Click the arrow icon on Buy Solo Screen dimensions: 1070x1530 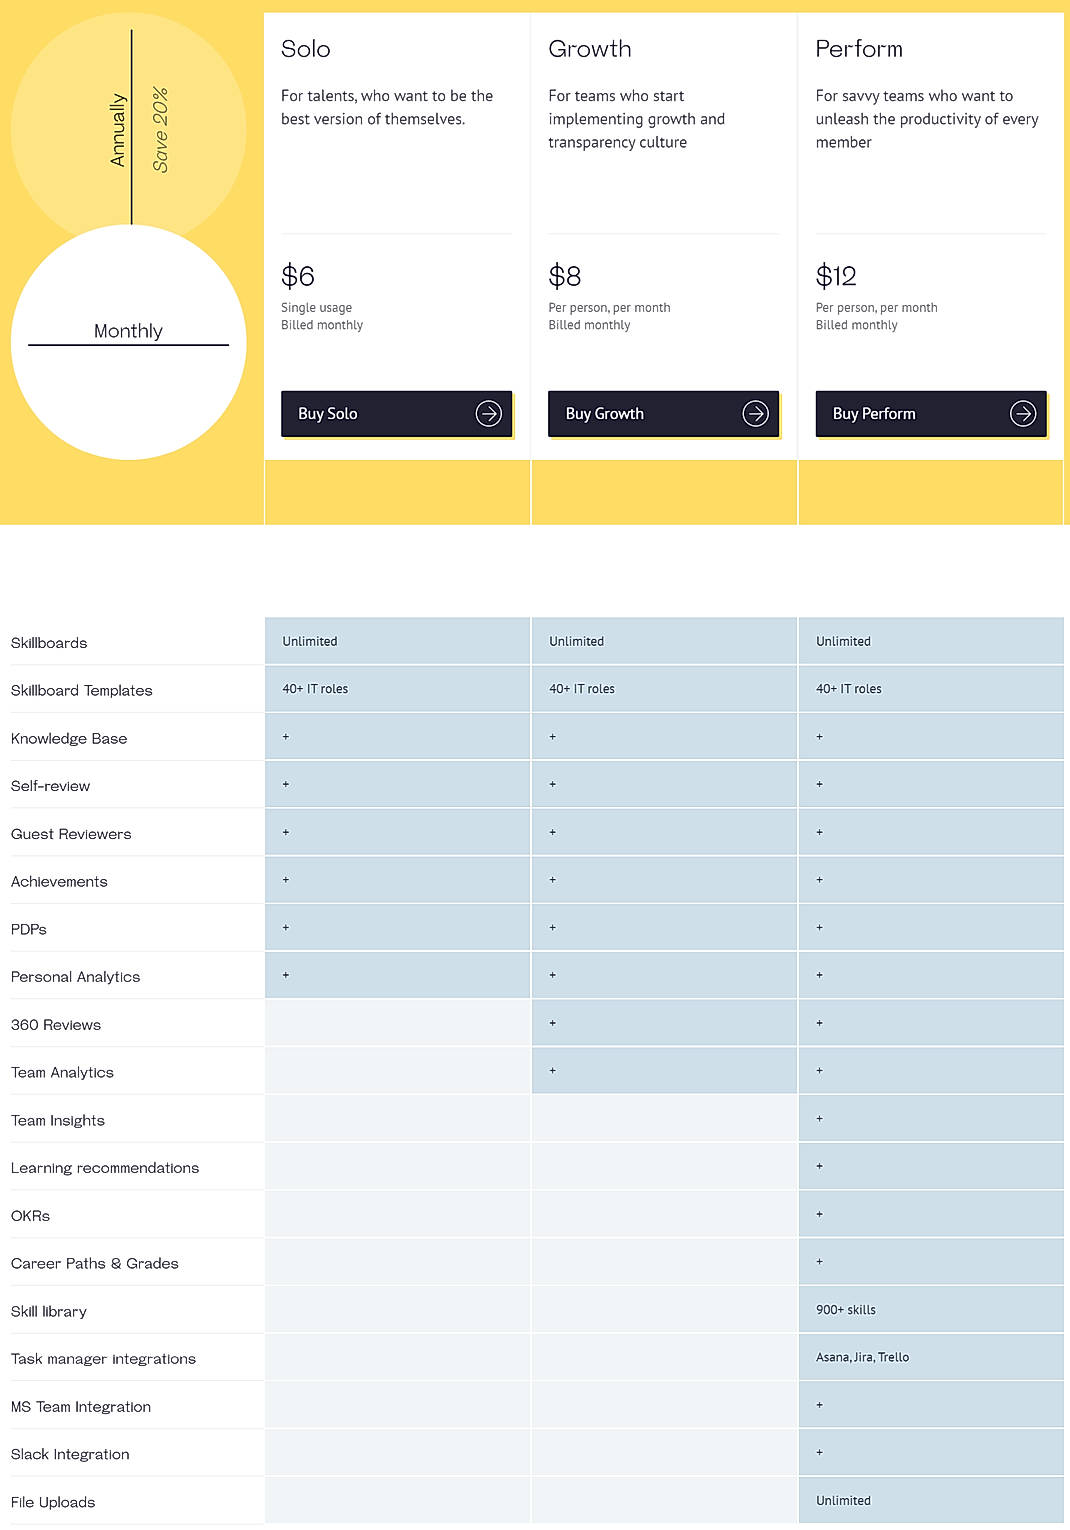[488, 413]
